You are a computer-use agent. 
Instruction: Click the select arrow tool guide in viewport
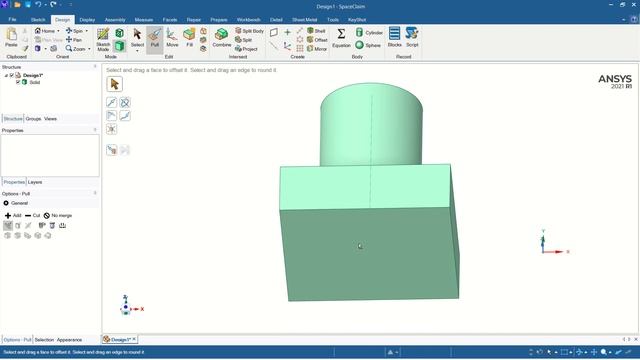point(114,84)
